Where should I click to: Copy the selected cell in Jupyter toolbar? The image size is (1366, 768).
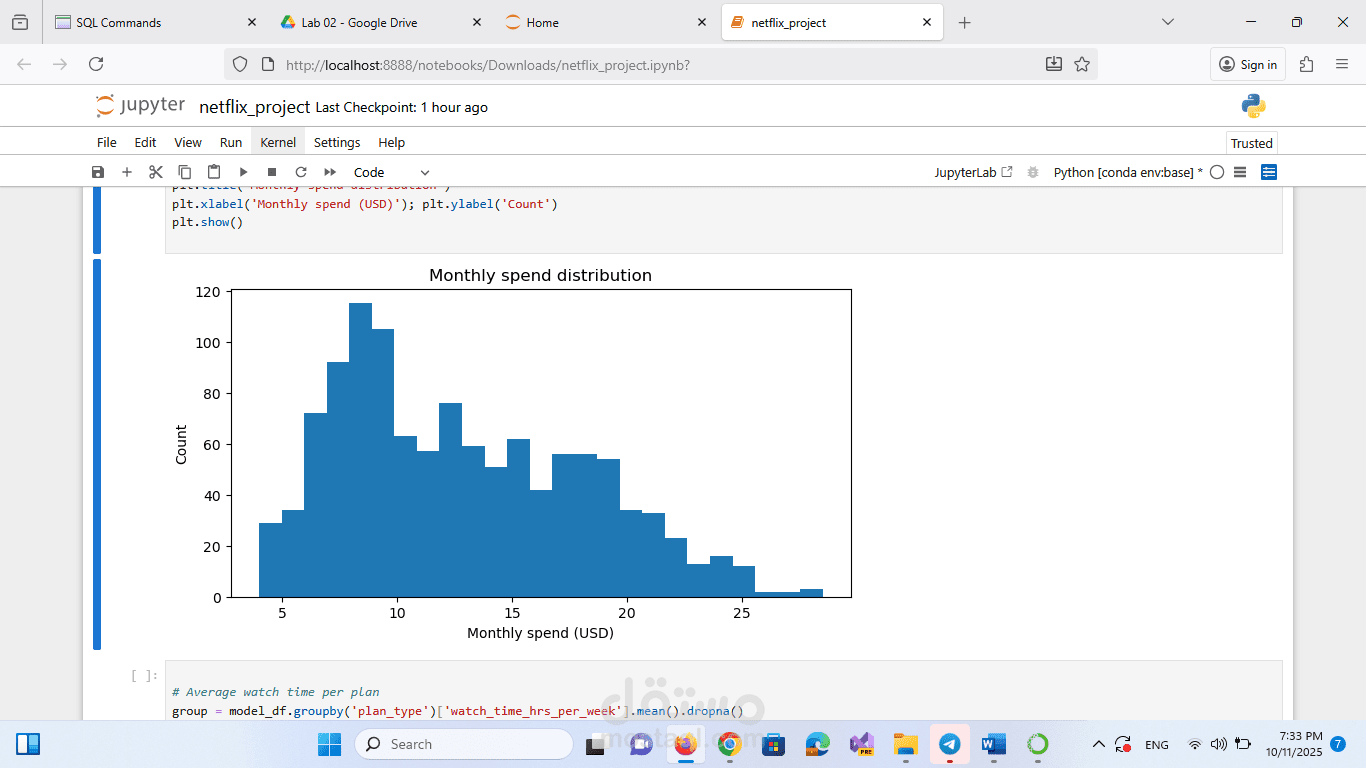pos(185,172)
